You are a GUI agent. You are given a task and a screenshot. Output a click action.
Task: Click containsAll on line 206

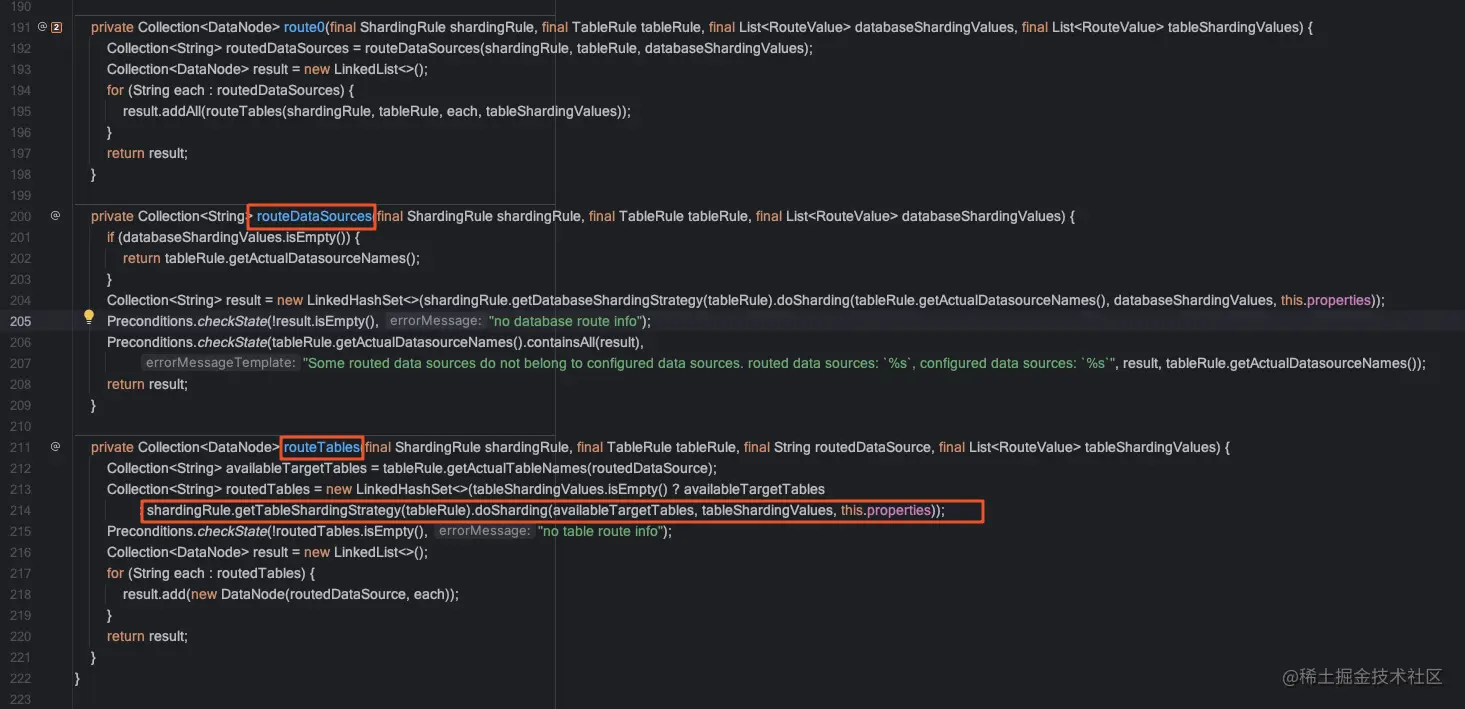pos(560,342)
